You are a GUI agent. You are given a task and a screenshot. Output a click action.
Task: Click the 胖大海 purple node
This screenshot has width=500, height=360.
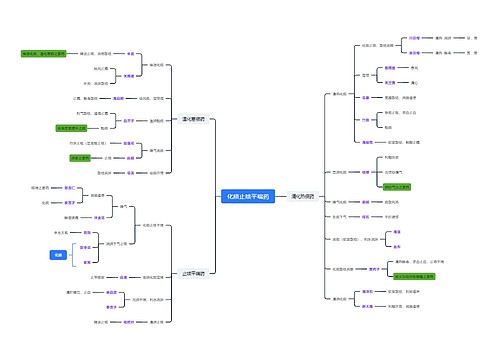(367, 306)
